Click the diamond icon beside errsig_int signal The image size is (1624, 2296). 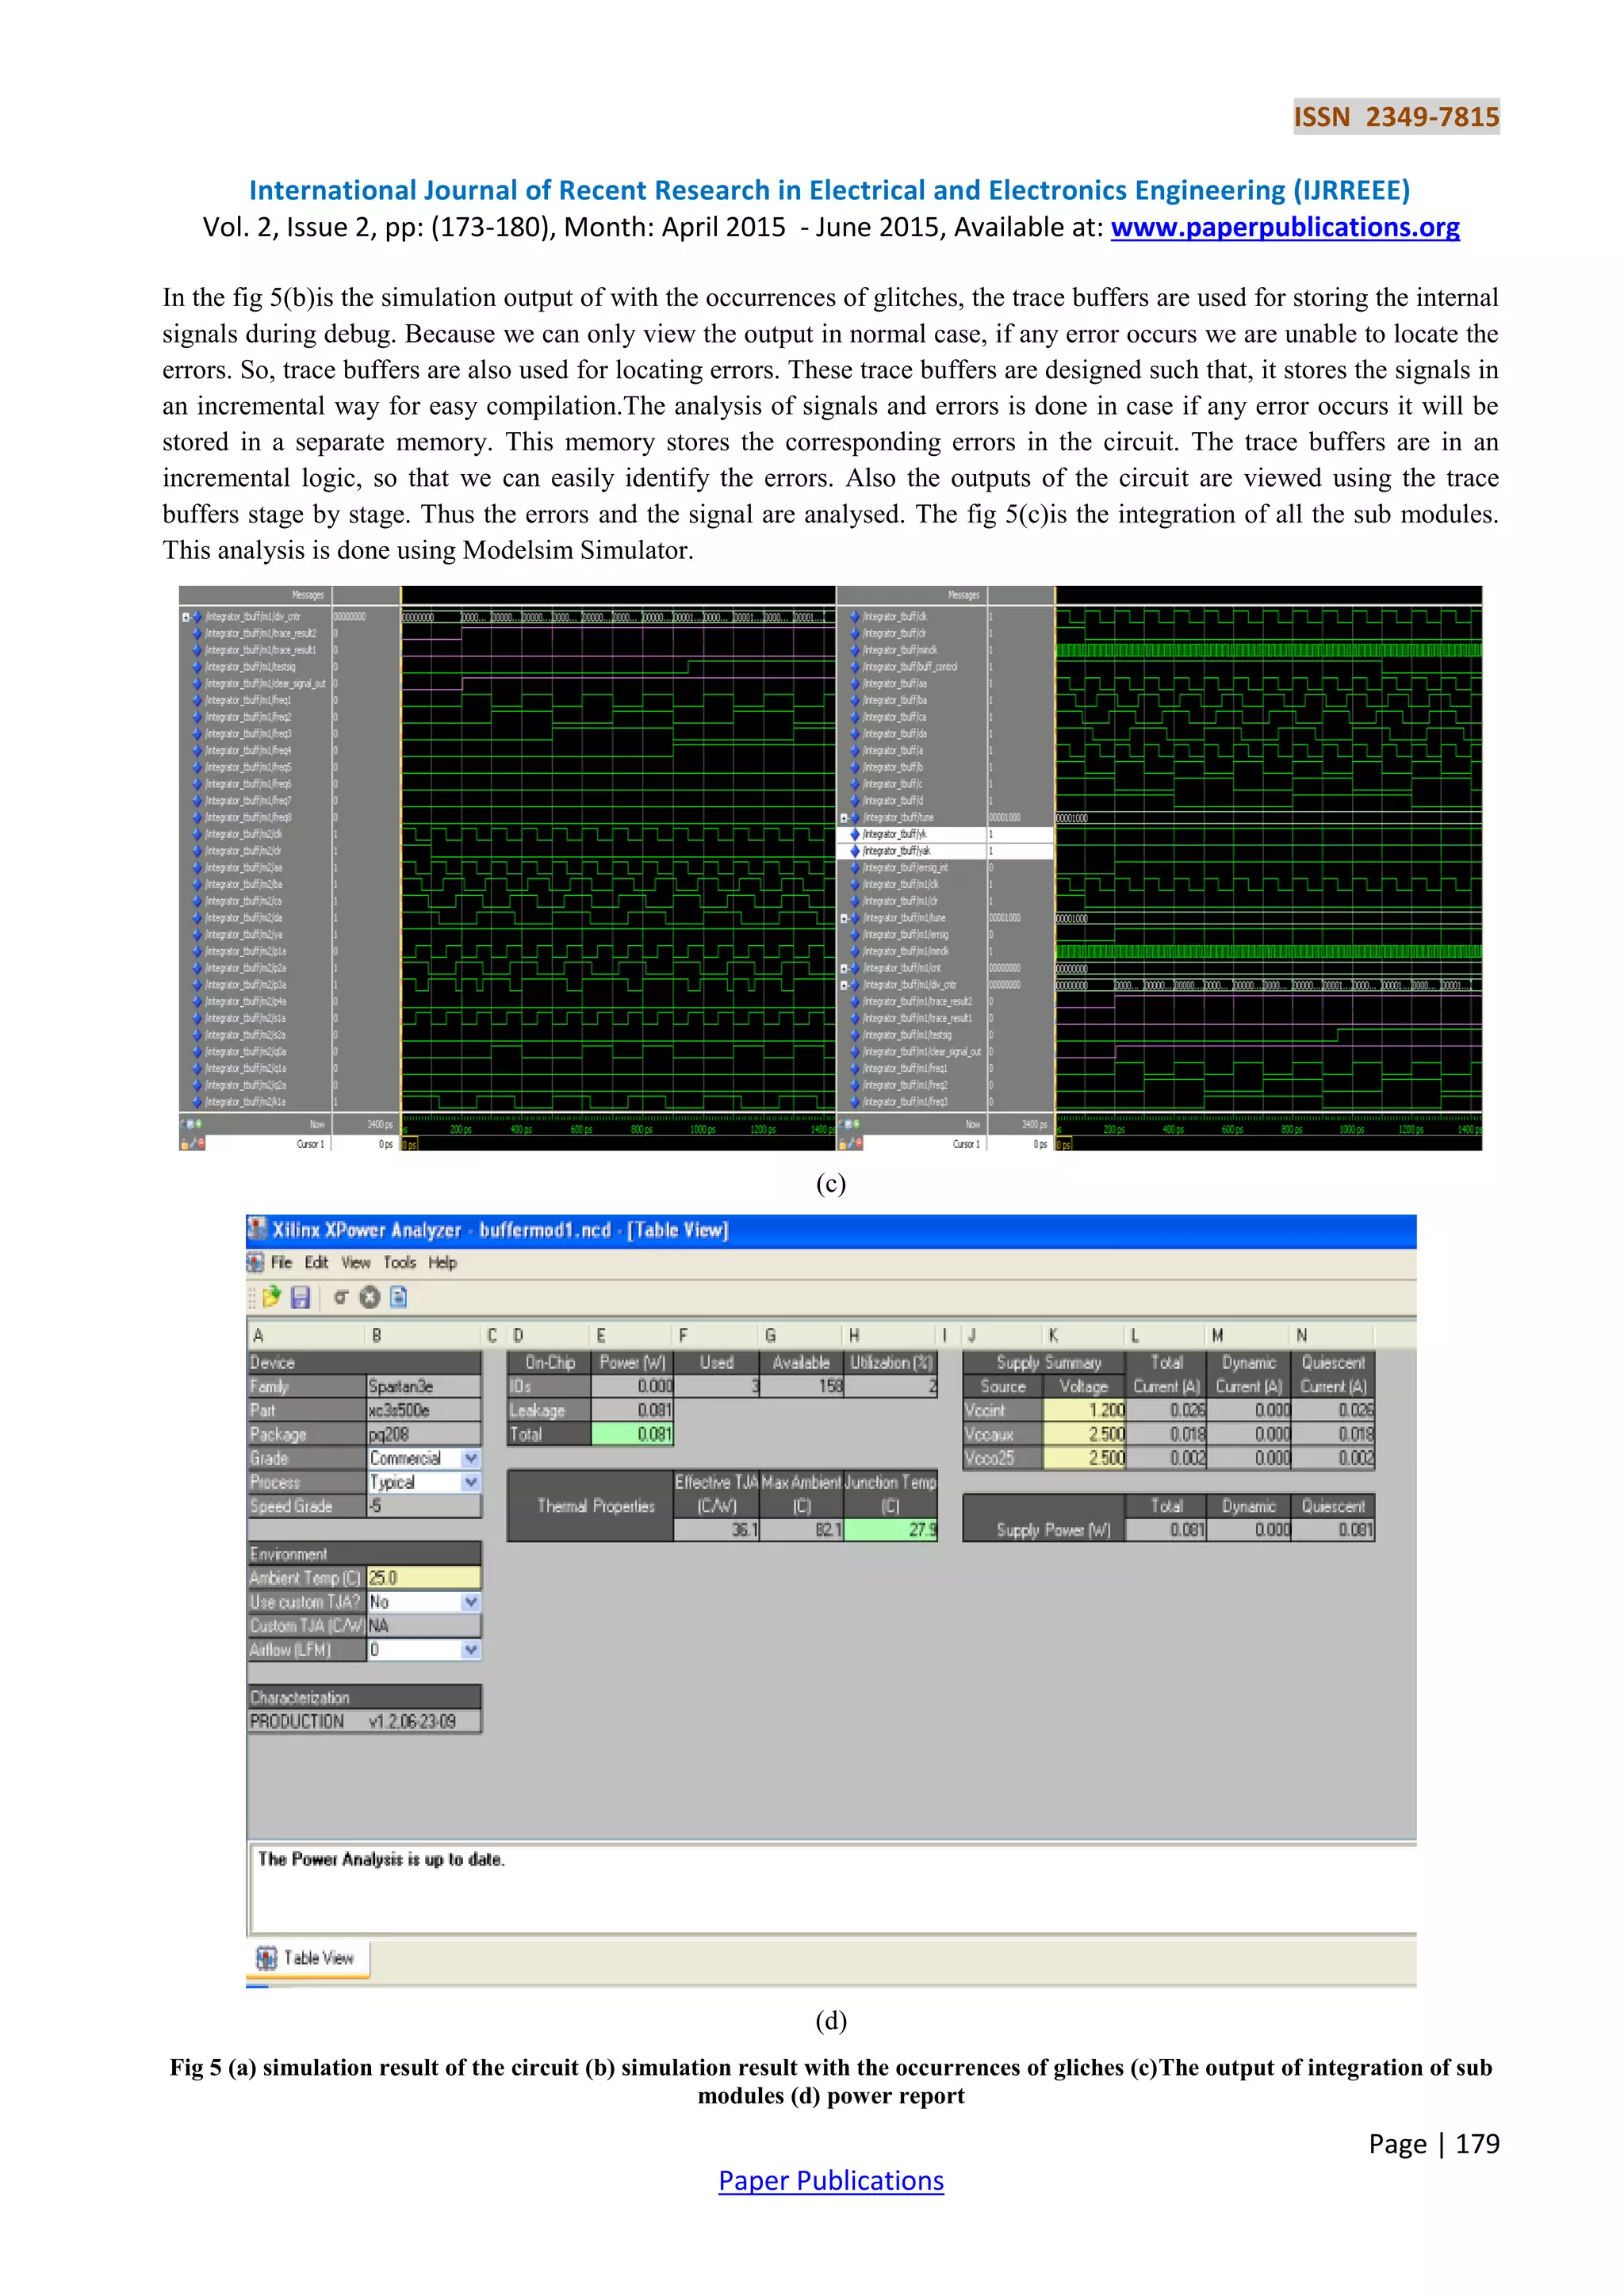(x=855, y=868)
